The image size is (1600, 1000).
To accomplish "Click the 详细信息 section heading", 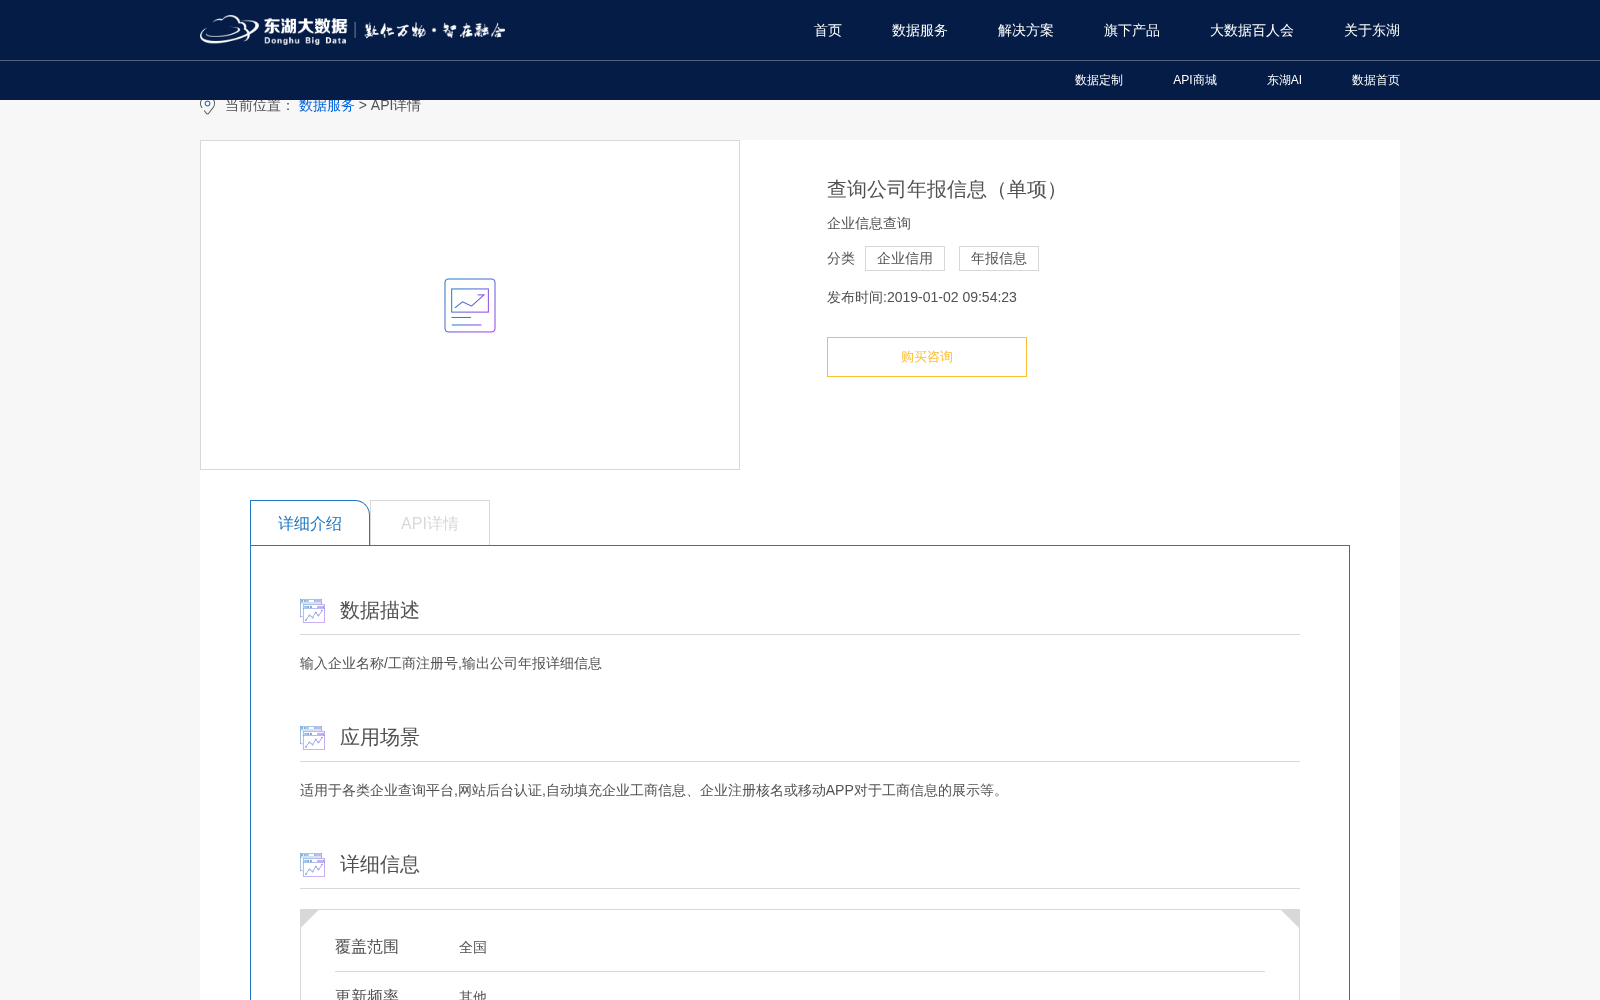I will click(380, 864).
